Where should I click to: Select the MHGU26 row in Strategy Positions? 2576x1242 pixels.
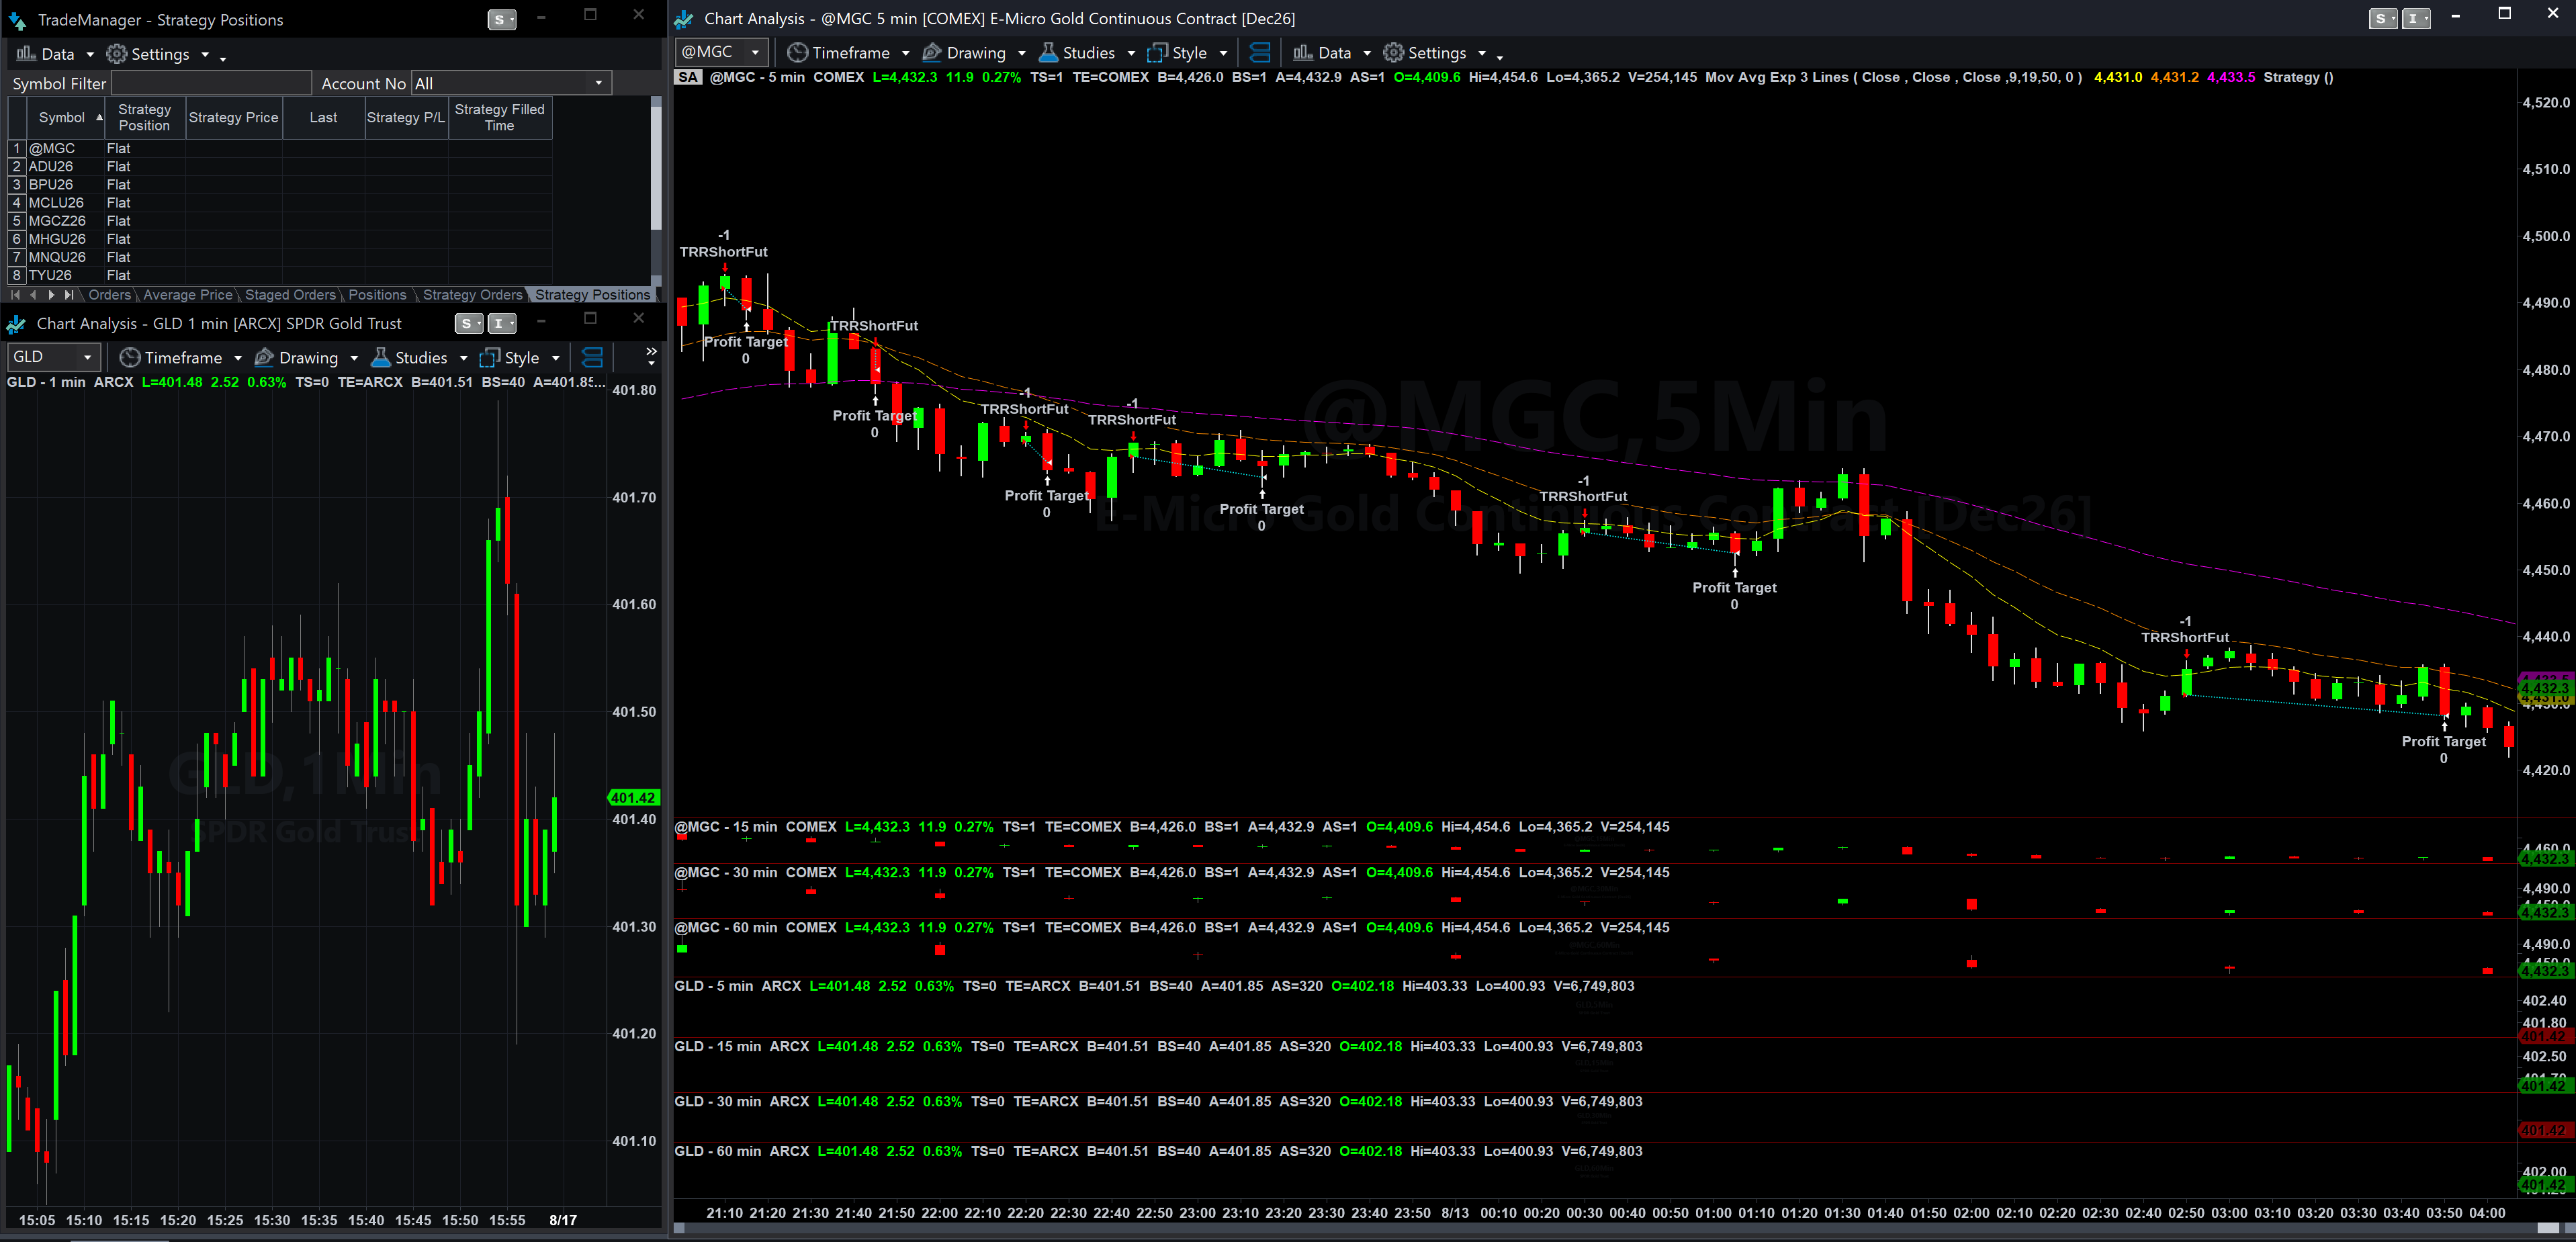click(280, 238)
